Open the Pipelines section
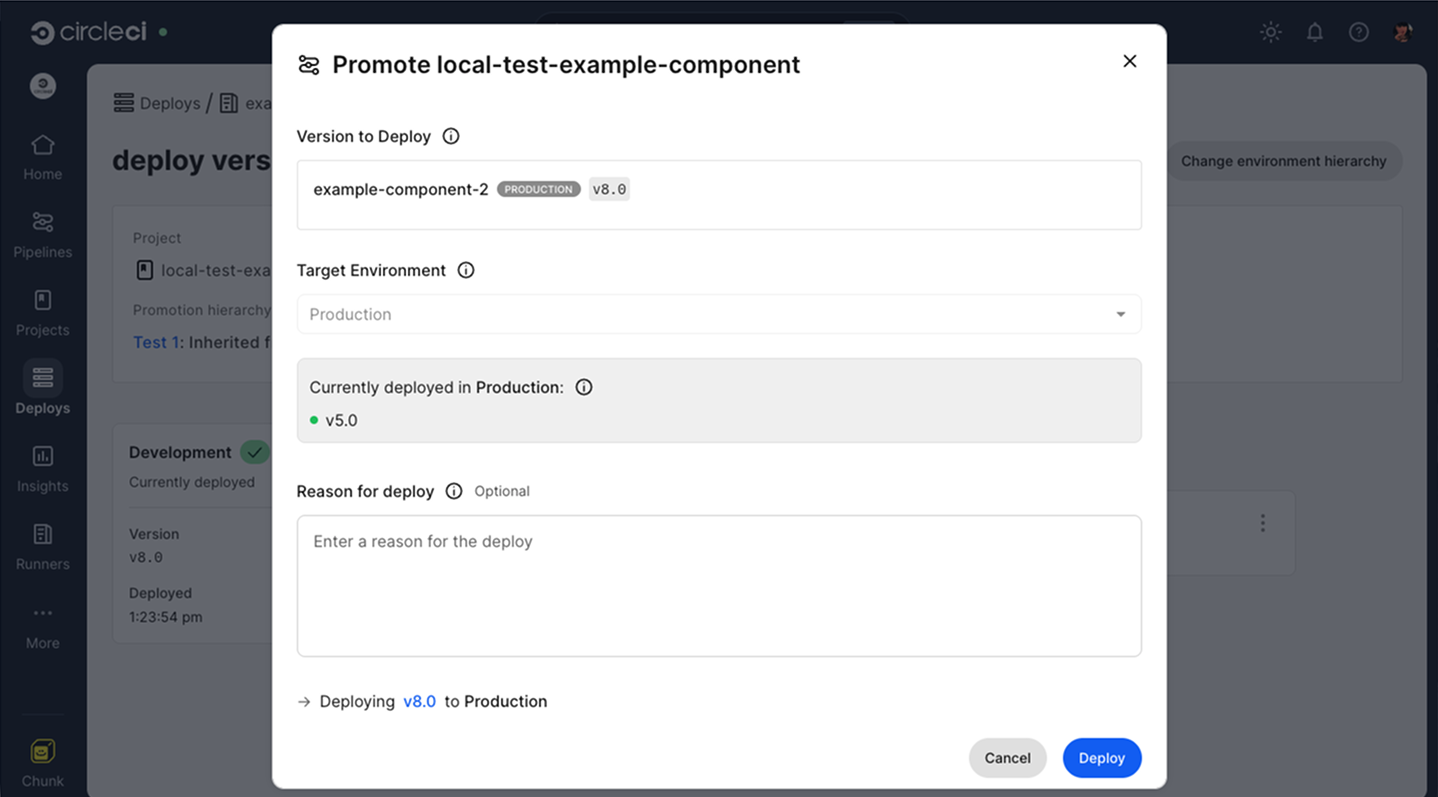Image resolution: width=1438 pixels, height=797 pixels. point(42,233)
